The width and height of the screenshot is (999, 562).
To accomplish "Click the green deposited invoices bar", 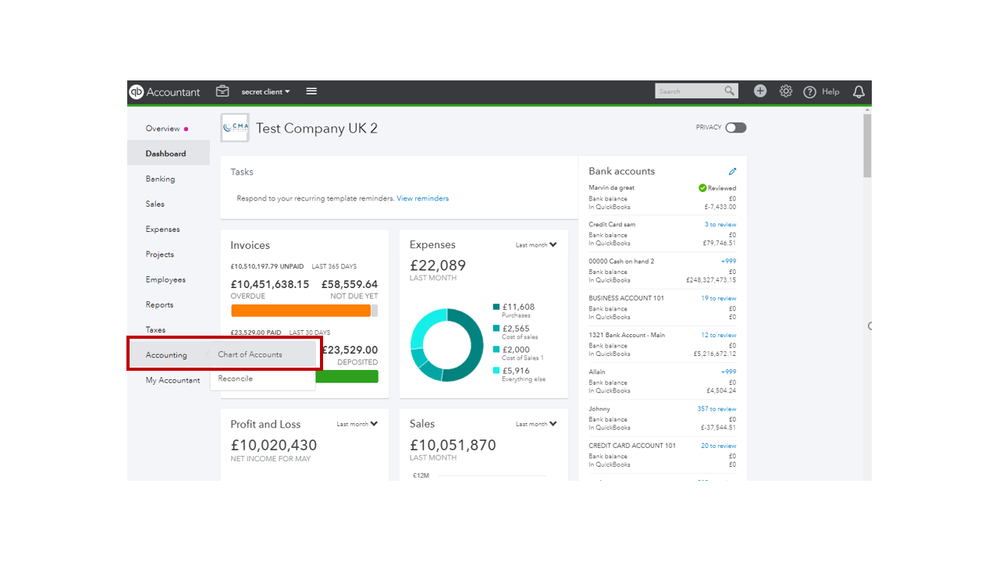I will point(347,377).
